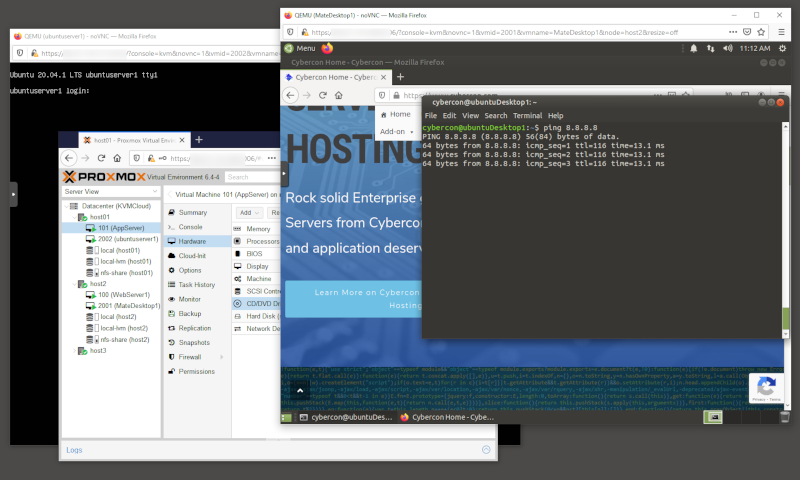Open the terminal Help menu
Screen dimensions: 800x480
556,116
